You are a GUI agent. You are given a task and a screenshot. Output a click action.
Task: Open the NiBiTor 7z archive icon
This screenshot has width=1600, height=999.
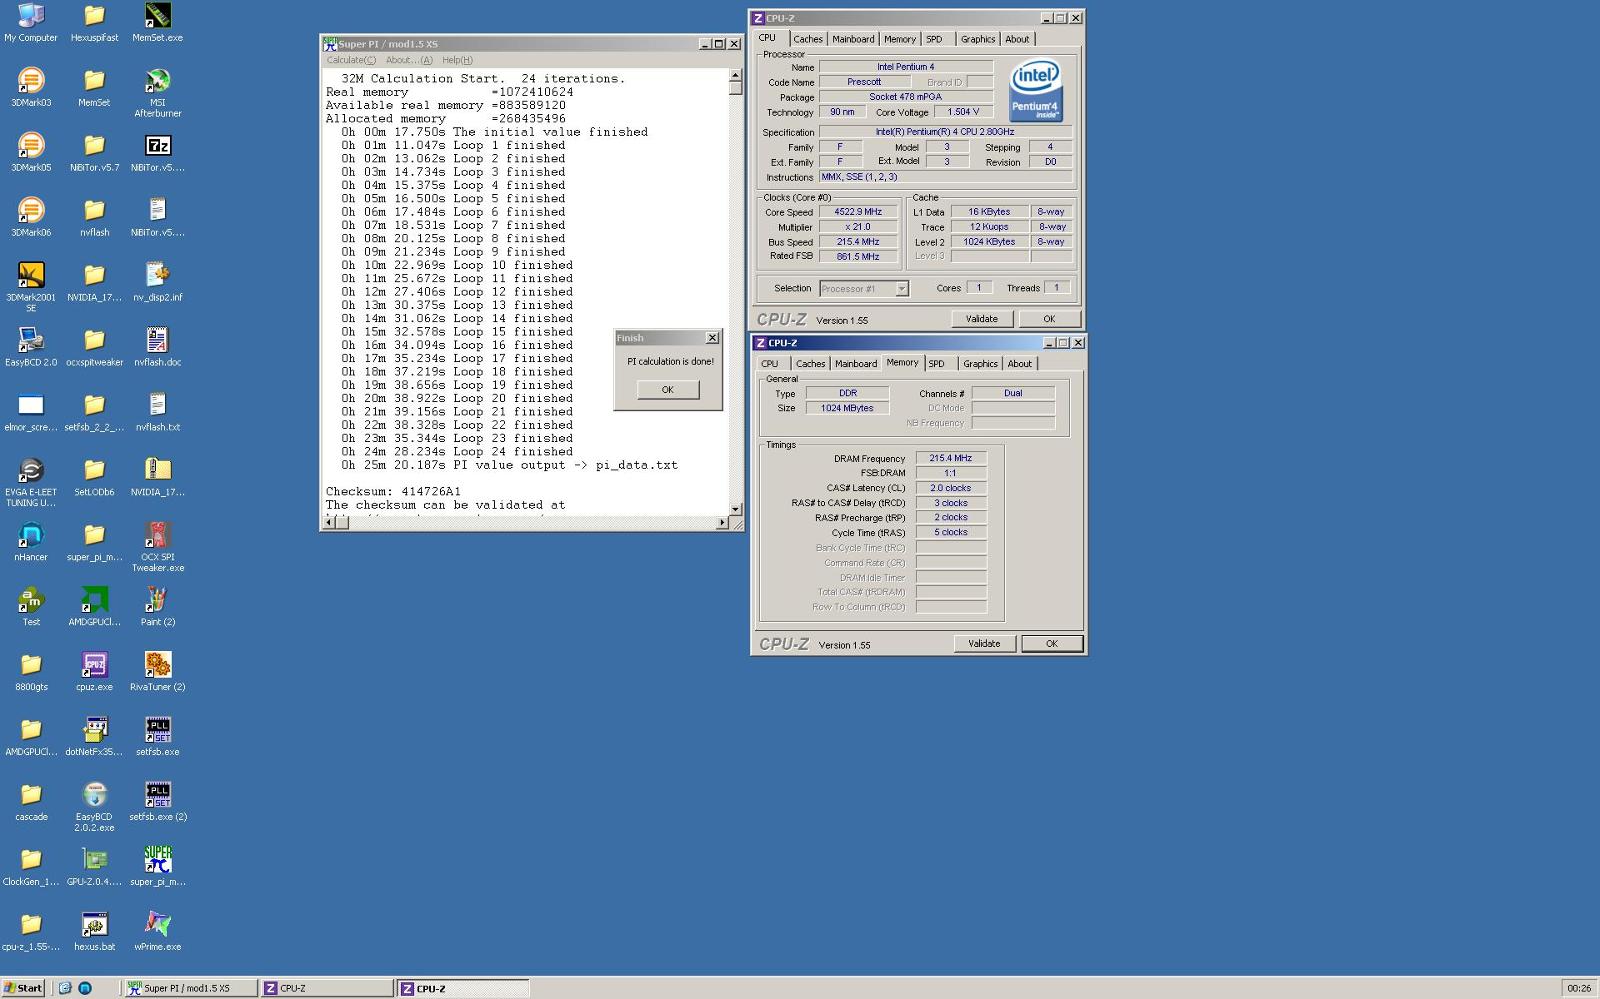click(157, 152)
